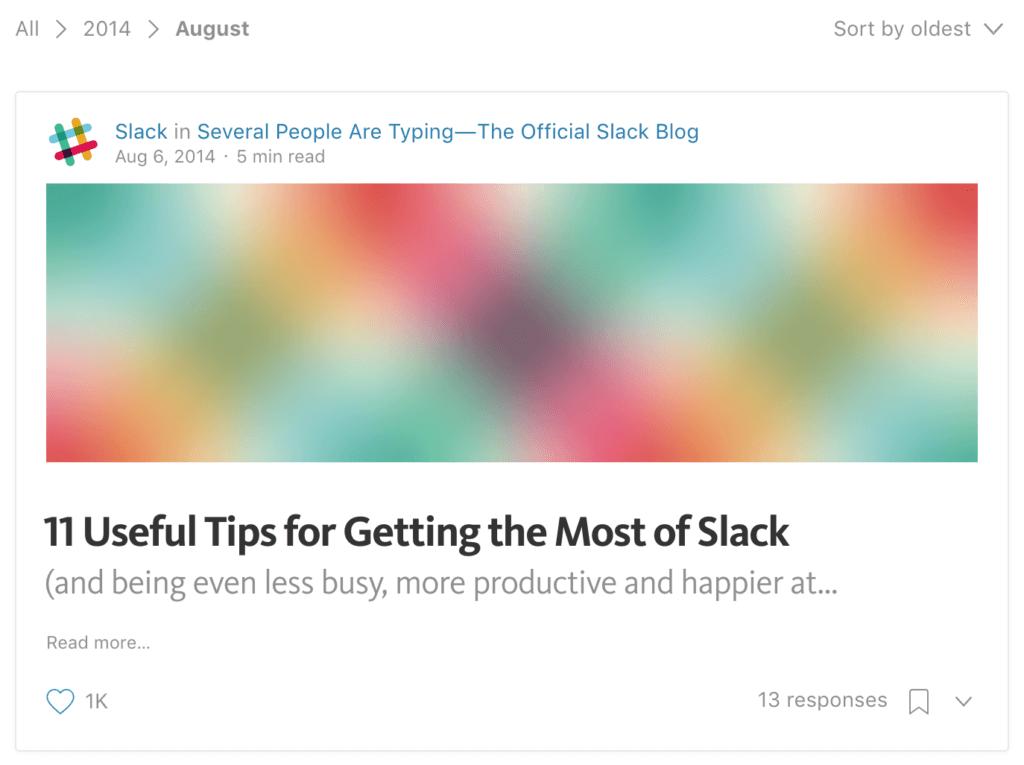Open the colorful blurred article cover image

(x=511, y=323)
